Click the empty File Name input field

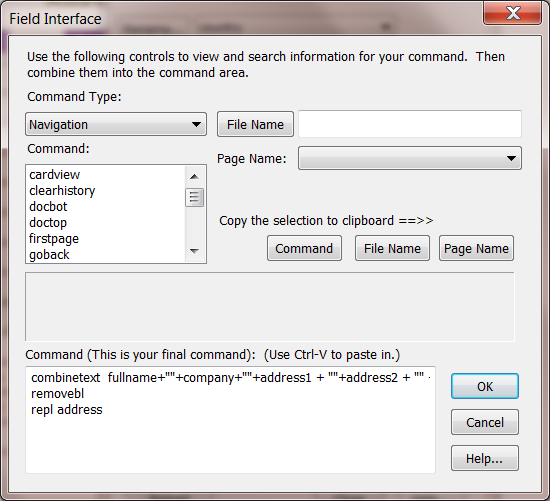tap(410, 124)
